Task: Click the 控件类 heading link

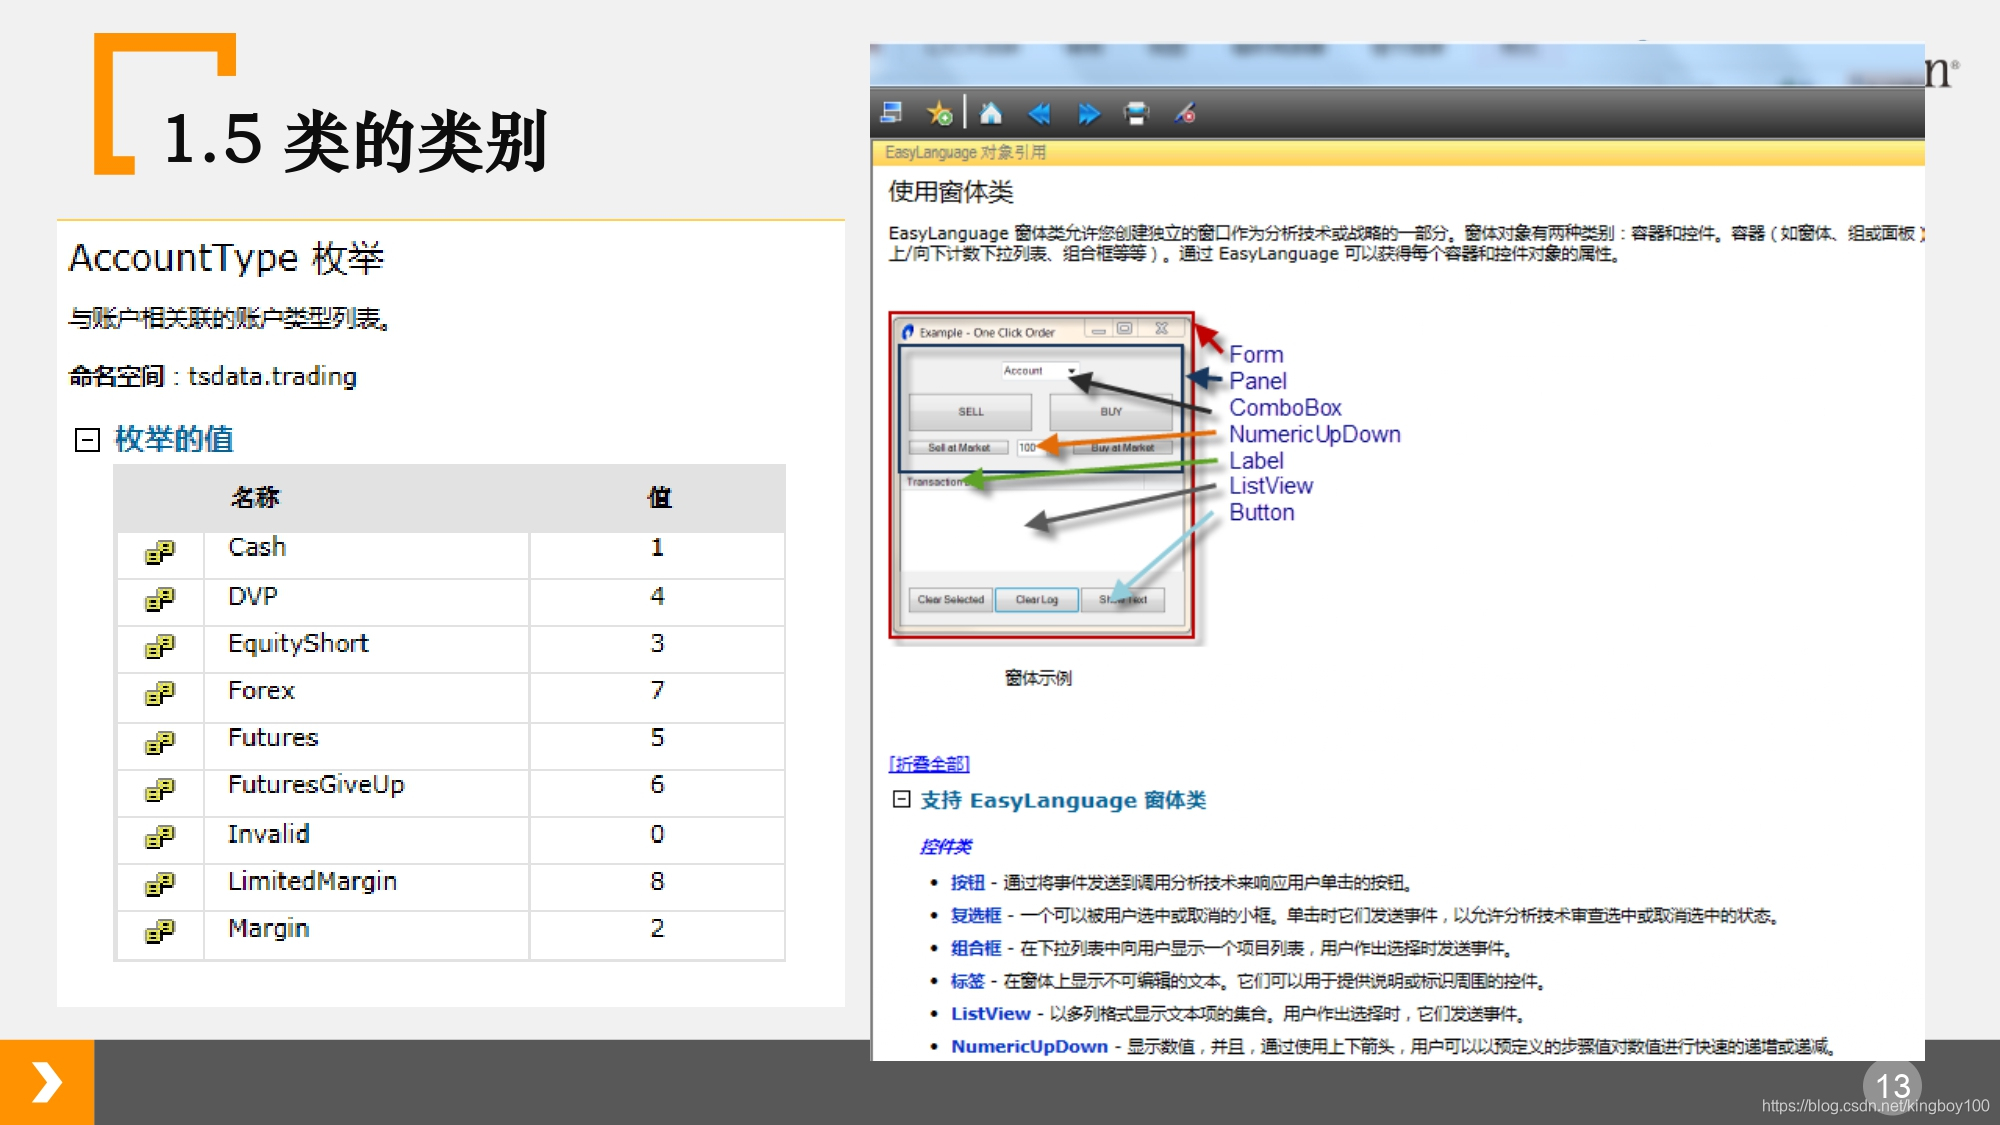Action: pos(945,846)
